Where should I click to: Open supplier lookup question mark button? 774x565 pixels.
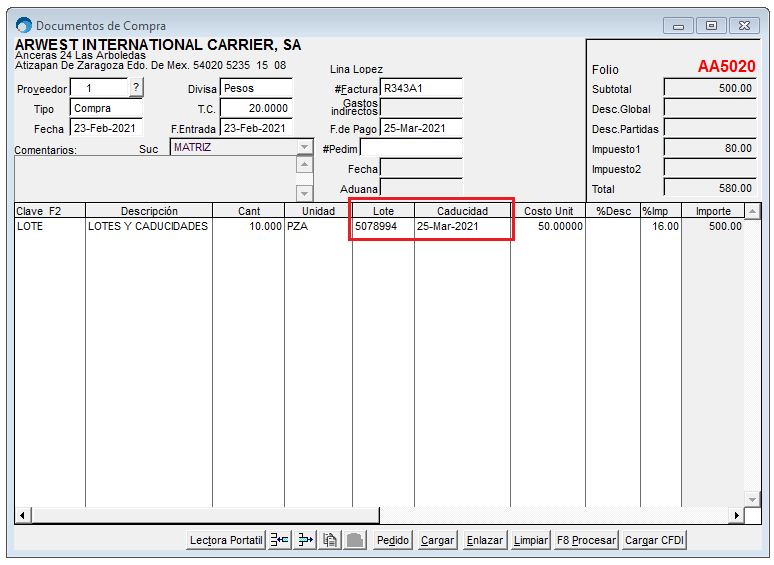(x=136, y=88)
